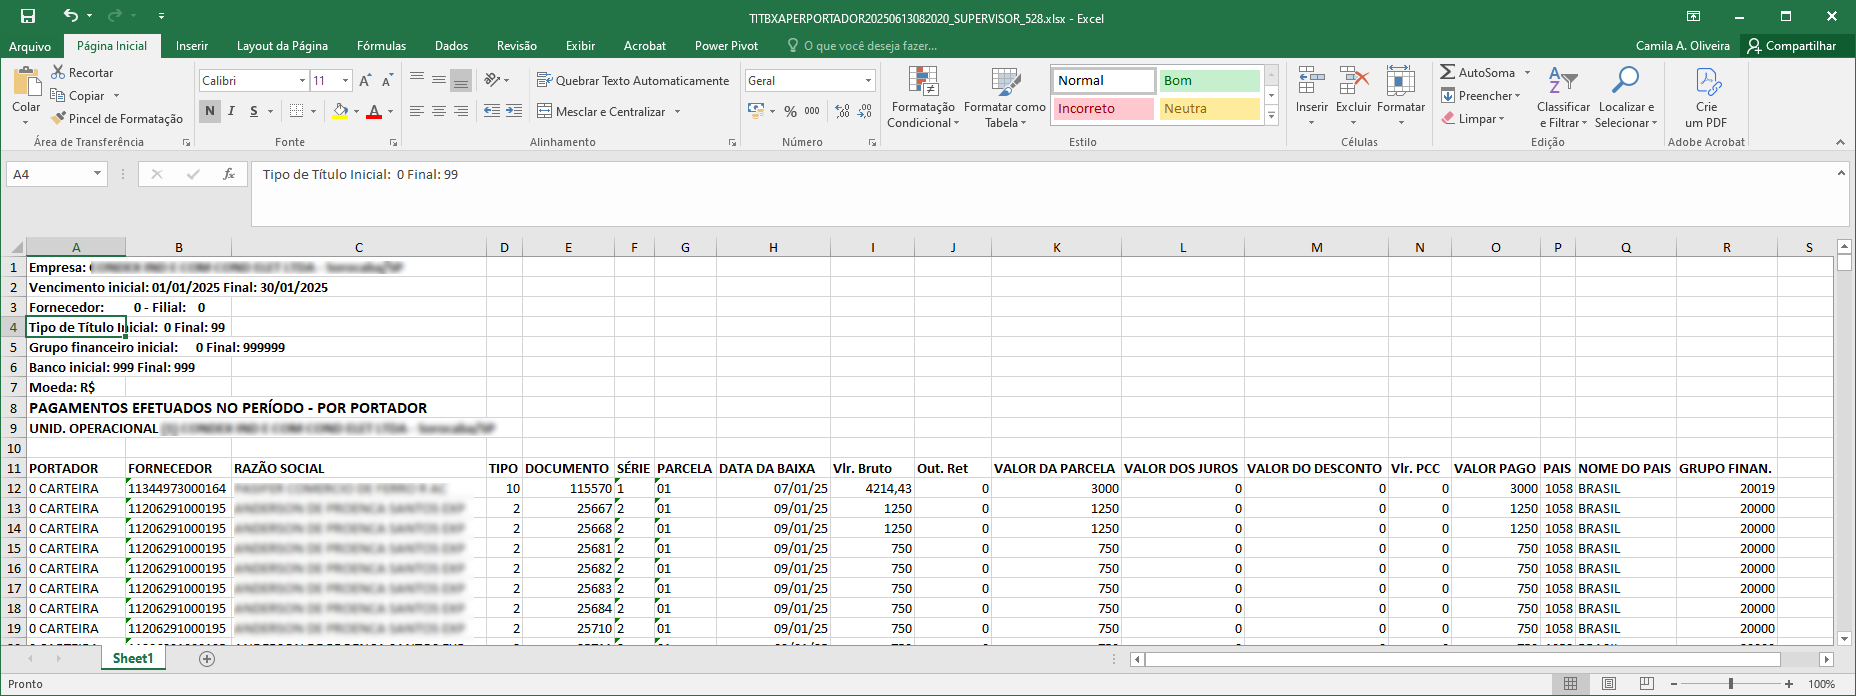The width and height of the screenshot is (1856, 696).
Task: Save the workbook from the quick access toolbar
Action: pos(28,16)
